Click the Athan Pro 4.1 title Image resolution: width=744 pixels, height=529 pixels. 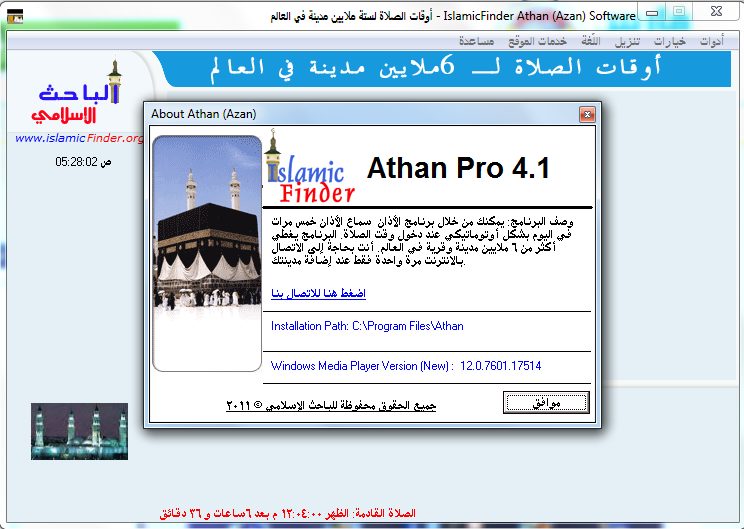(458, 168)
